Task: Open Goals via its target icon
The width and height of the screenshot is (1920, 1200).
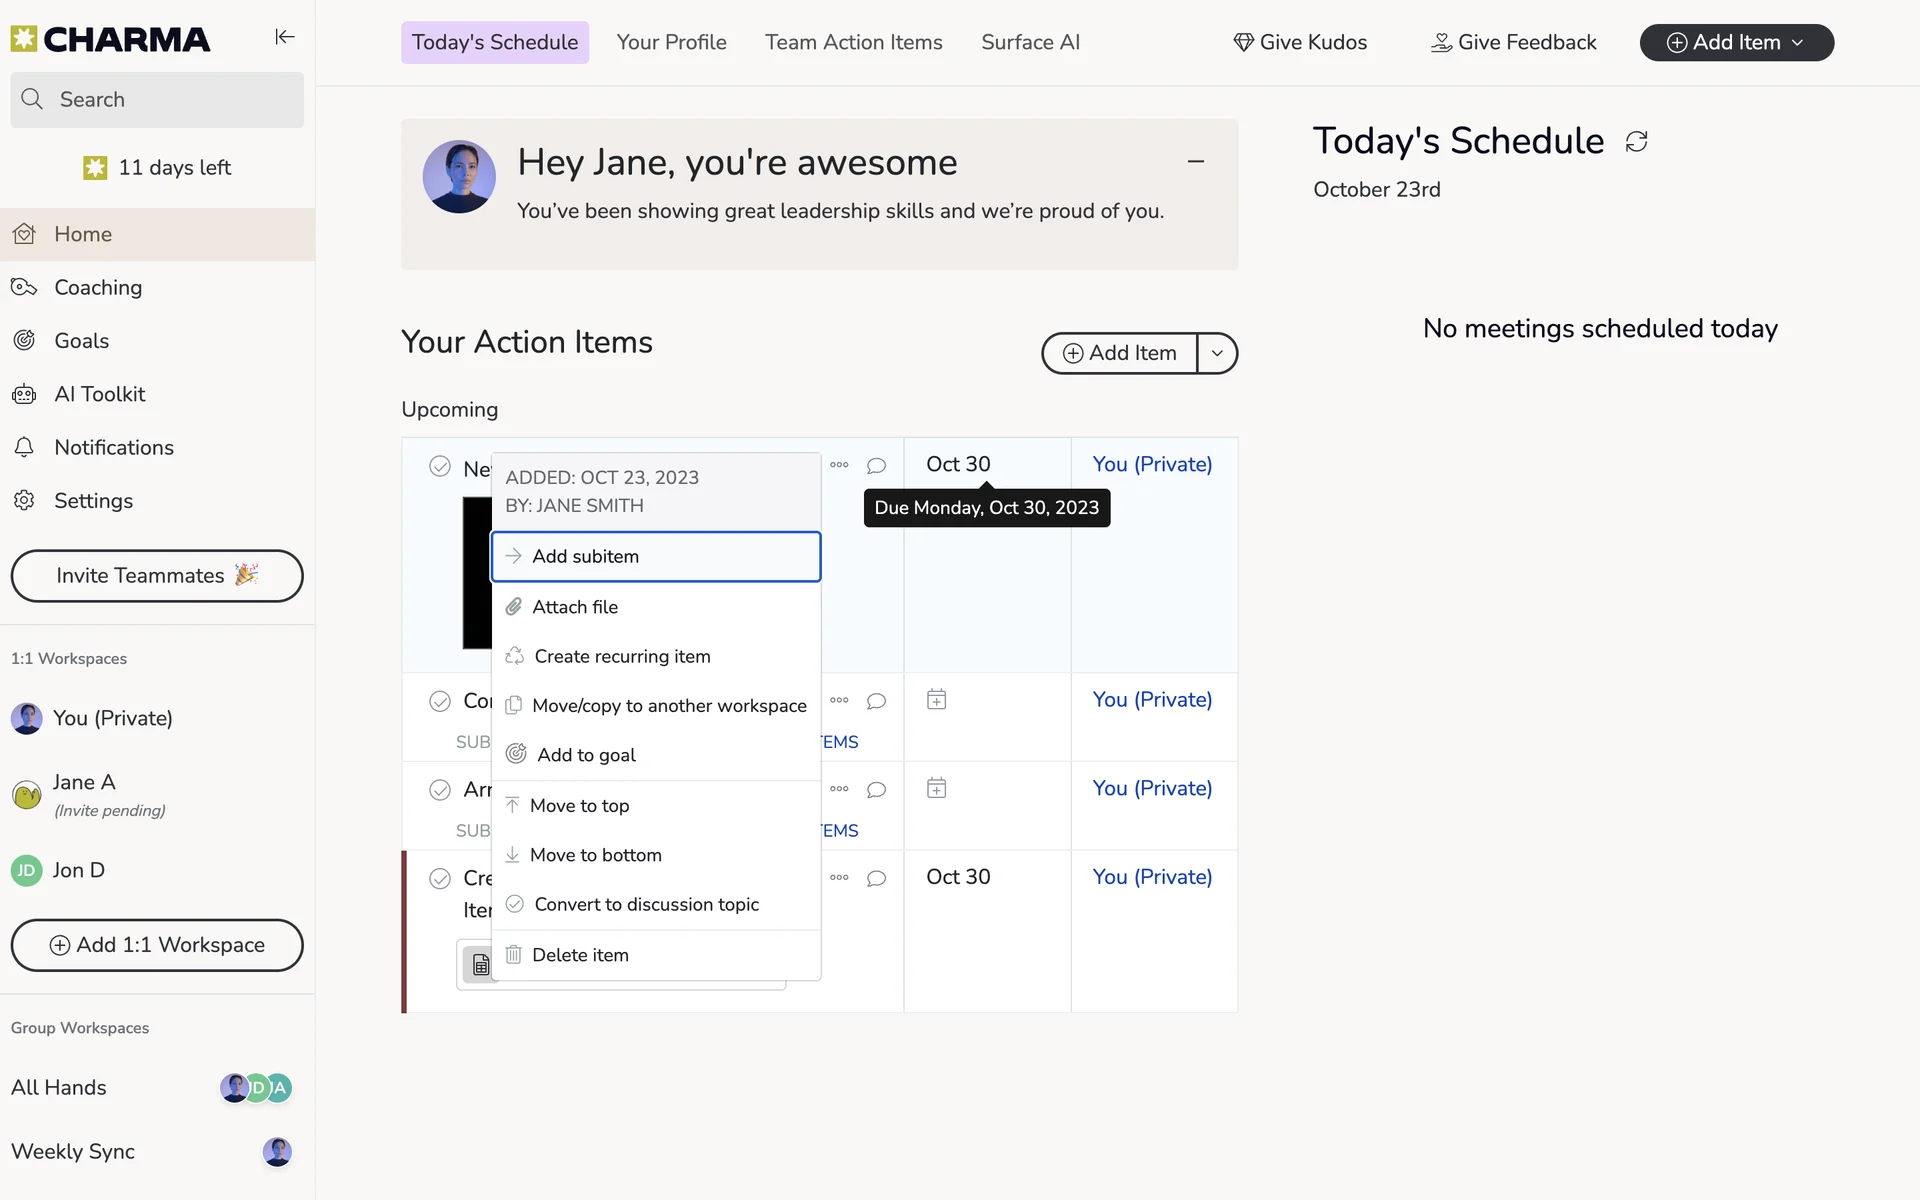Action: [24, 341]
